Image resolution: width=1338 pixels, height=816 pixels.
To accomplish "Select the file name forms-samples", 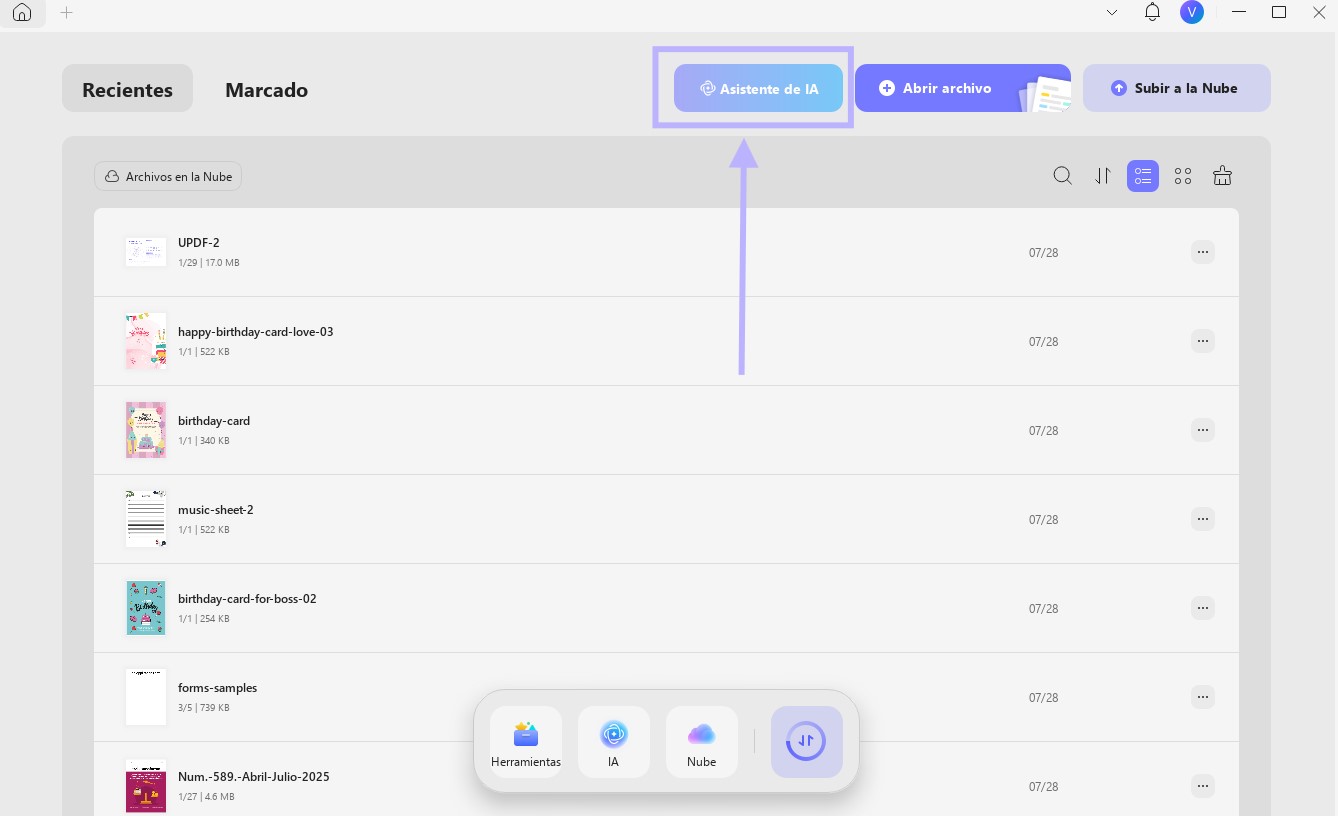I will click(x=218, y=688).
